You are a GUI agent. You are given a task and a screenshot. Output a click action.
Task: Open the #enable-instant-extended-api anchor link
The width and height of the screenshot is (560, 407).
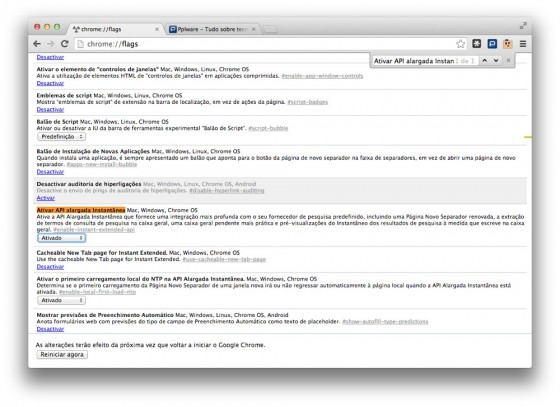point(94,230)
